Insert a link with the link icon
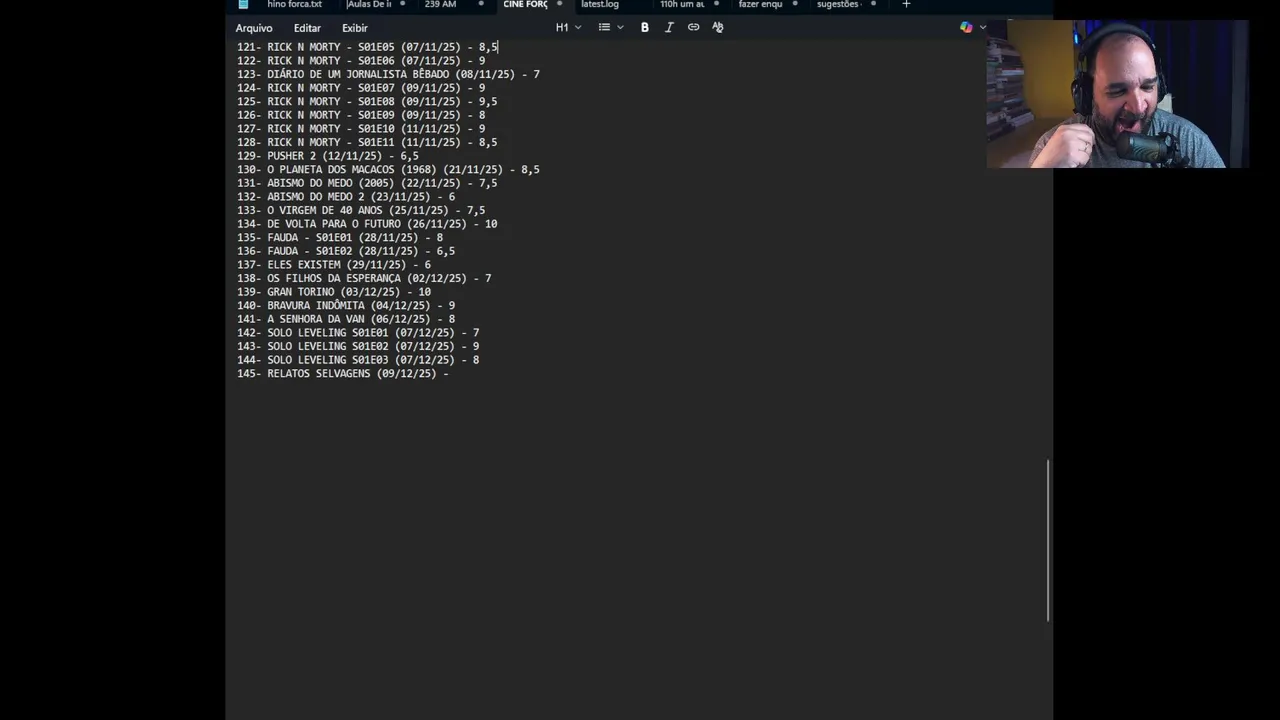The width and height of the screenshot is (1280, 720). [693, 28]
